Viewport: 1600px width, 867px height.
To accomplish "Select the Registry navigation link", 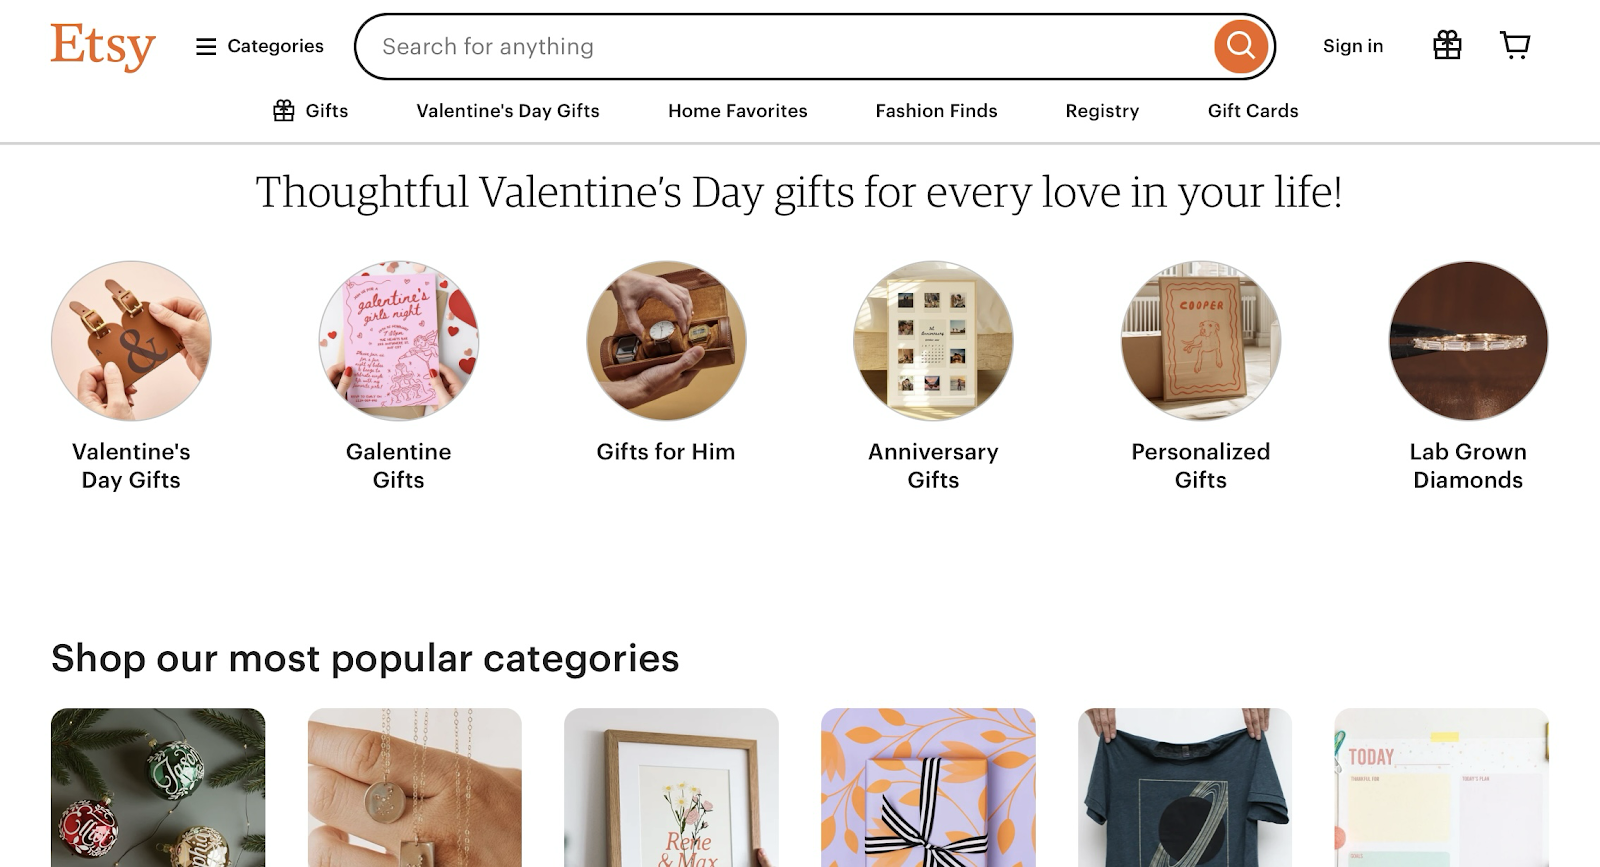I will (1102, 111).
